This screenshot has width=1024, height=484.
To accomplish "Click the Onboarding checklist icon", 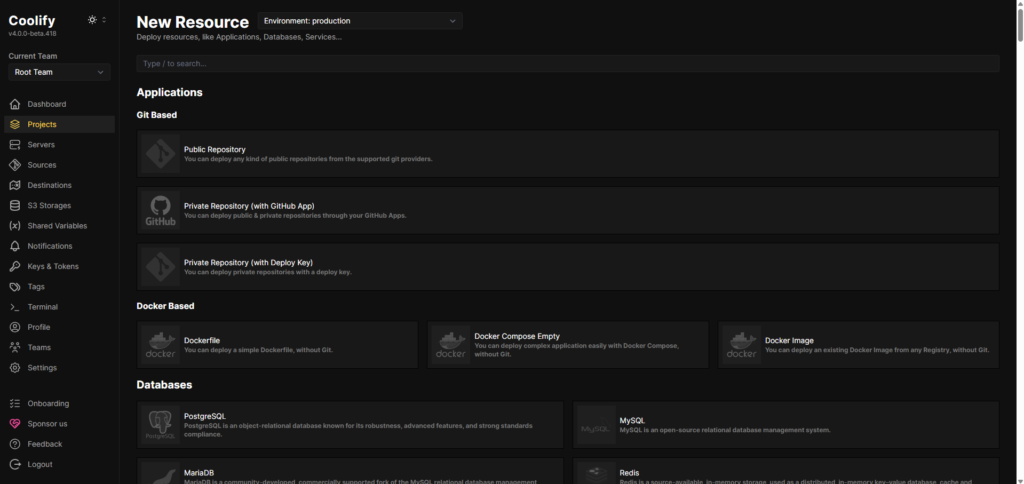I will click(x=15, y=403).
